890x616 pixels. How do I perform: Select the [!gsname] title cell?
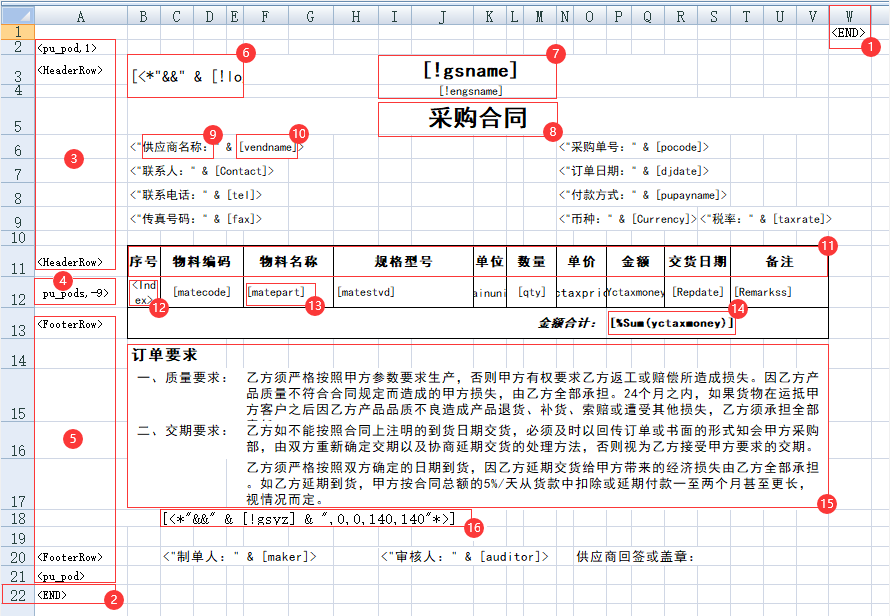point(471,70)
